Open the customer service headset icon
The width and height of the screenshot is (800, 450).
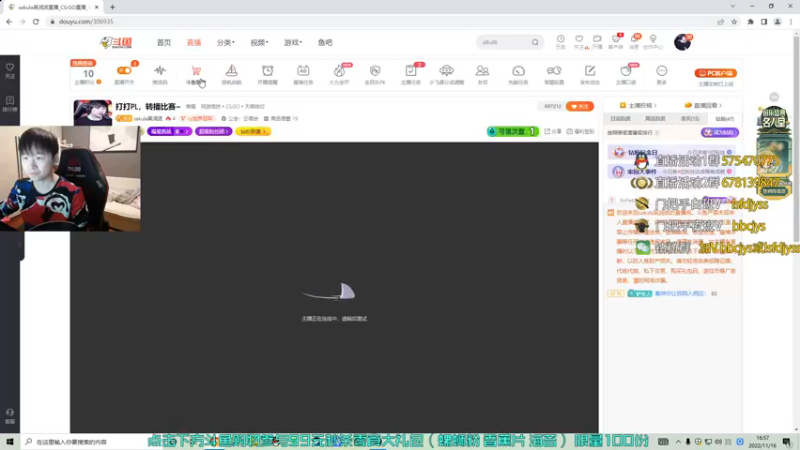tap(10, 416)
